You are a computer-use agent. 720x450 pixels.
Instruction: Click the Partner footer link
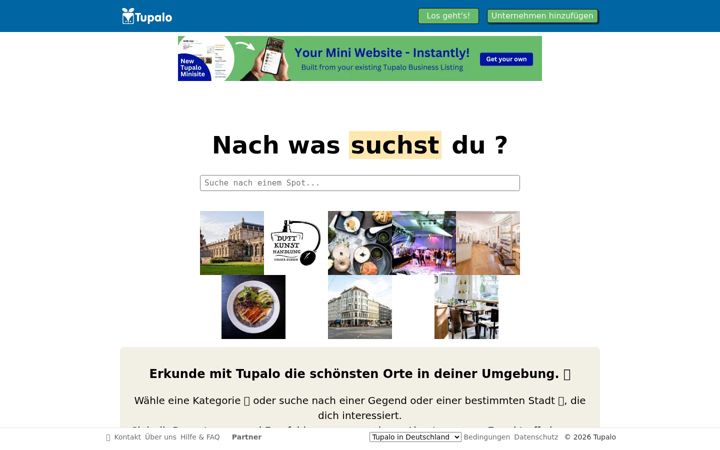[x=247, y=437]
